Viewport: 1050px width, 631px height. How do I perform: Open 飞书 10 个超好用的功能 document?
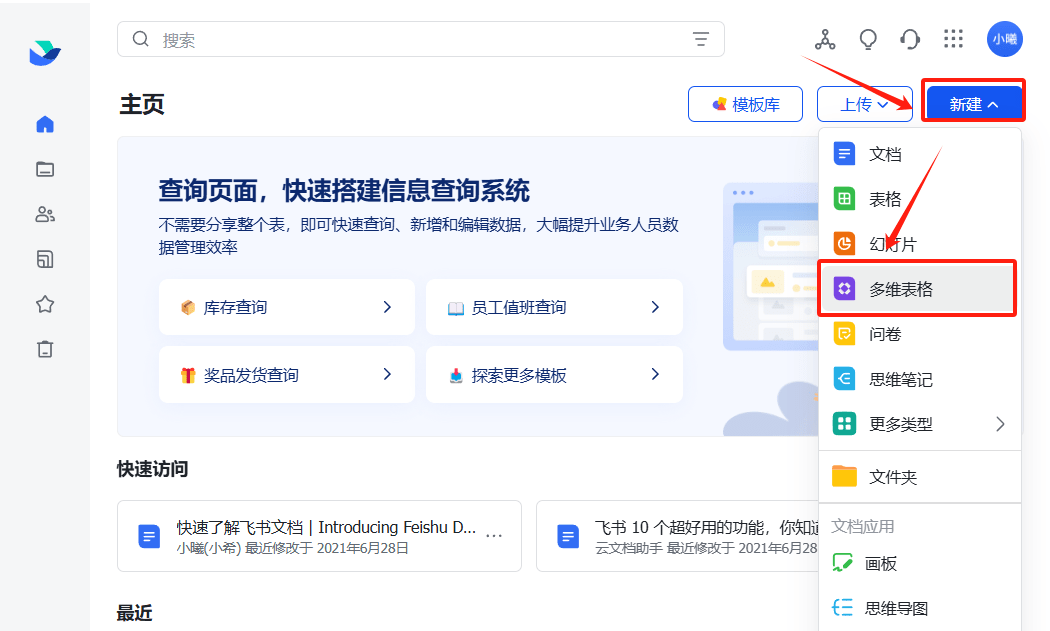[x=678, y=536]
